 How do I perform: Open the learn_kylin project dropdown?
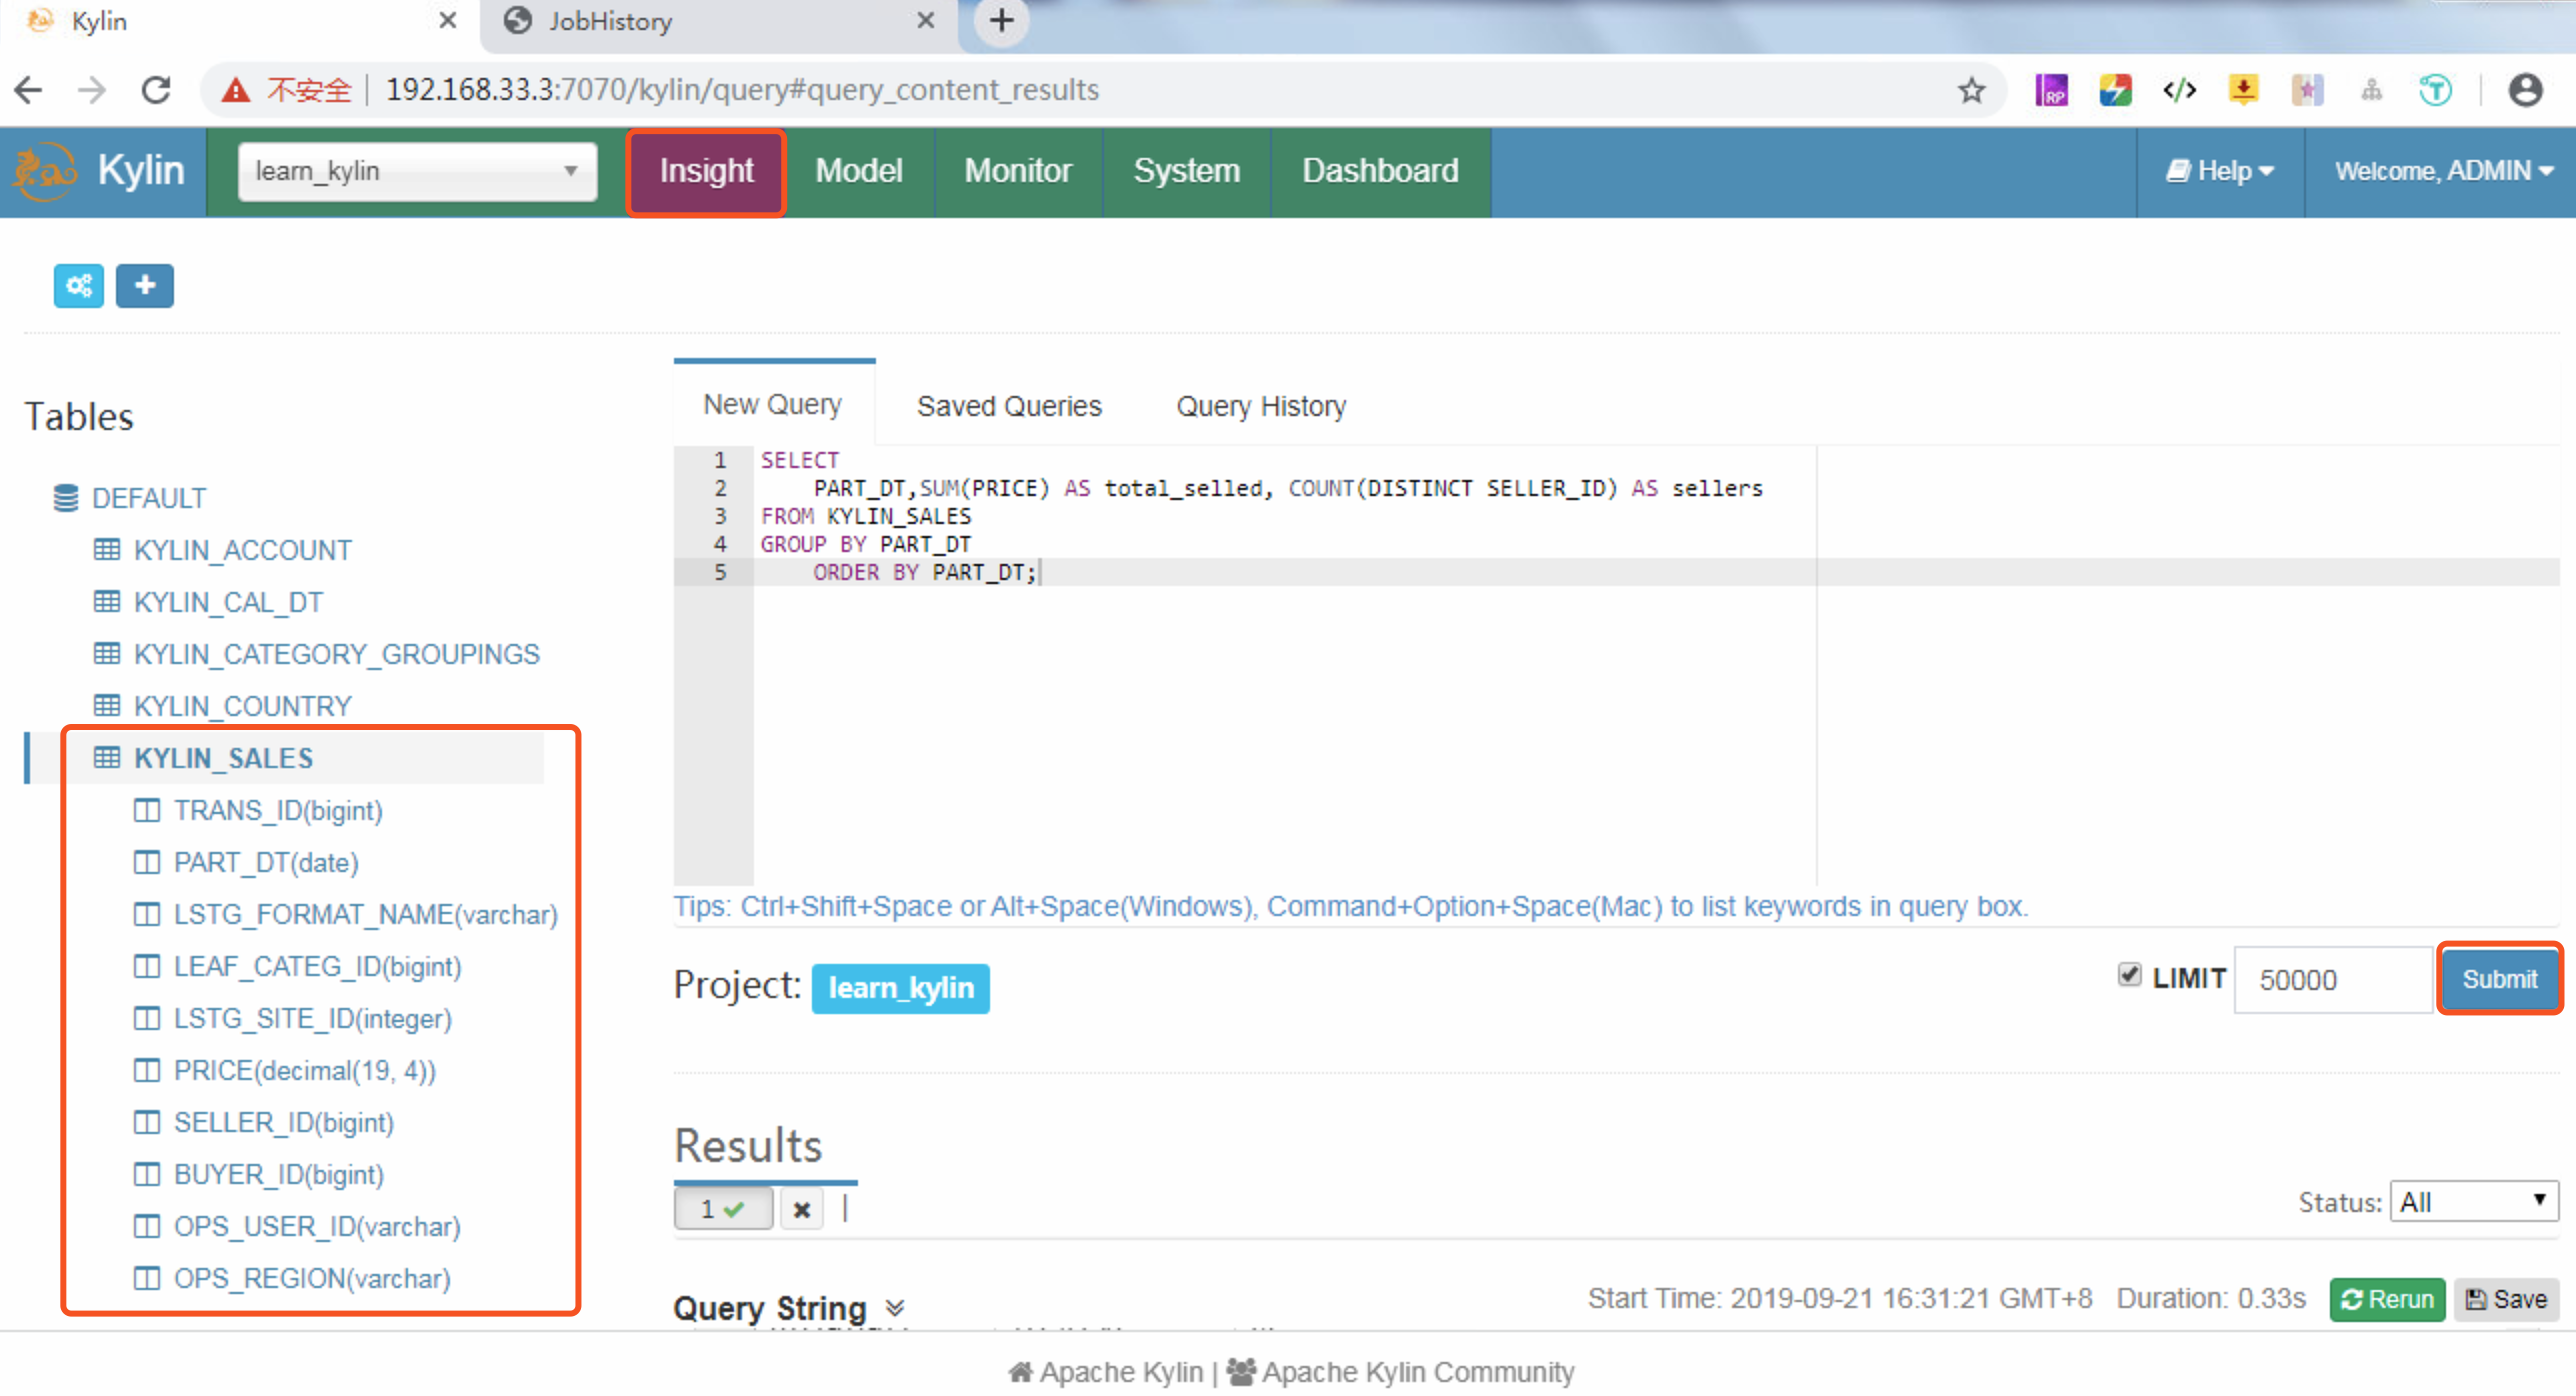[417, 171]
